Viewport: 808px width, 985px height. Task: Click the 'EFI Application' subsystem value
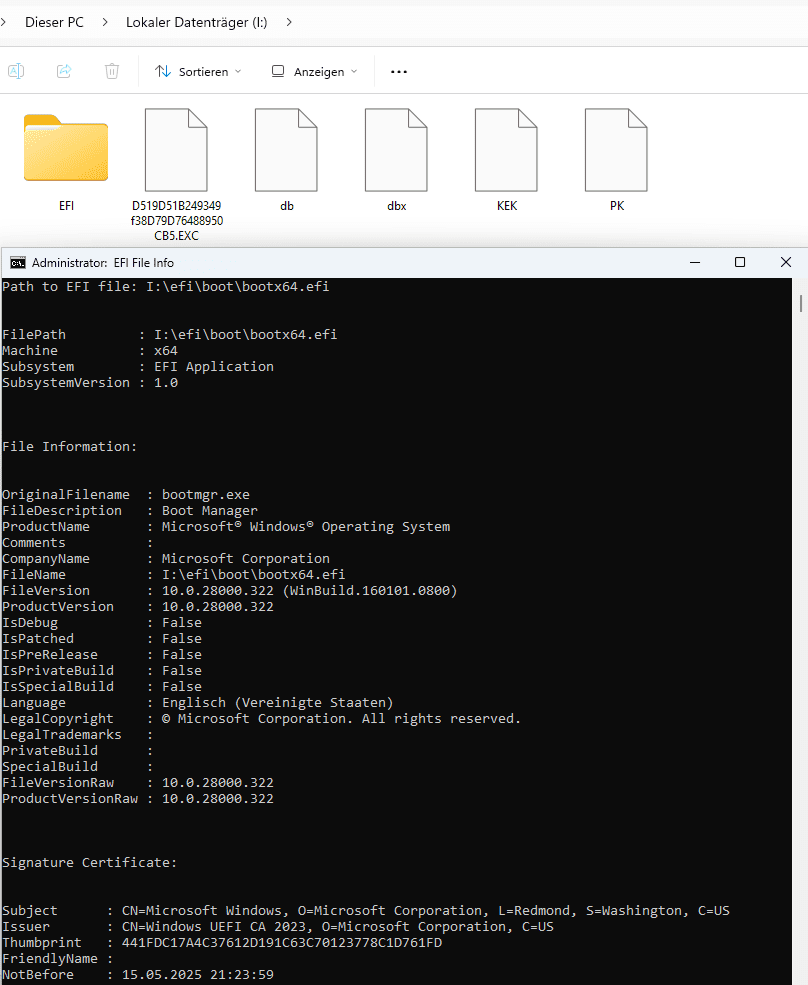click(x=214, y=366)
